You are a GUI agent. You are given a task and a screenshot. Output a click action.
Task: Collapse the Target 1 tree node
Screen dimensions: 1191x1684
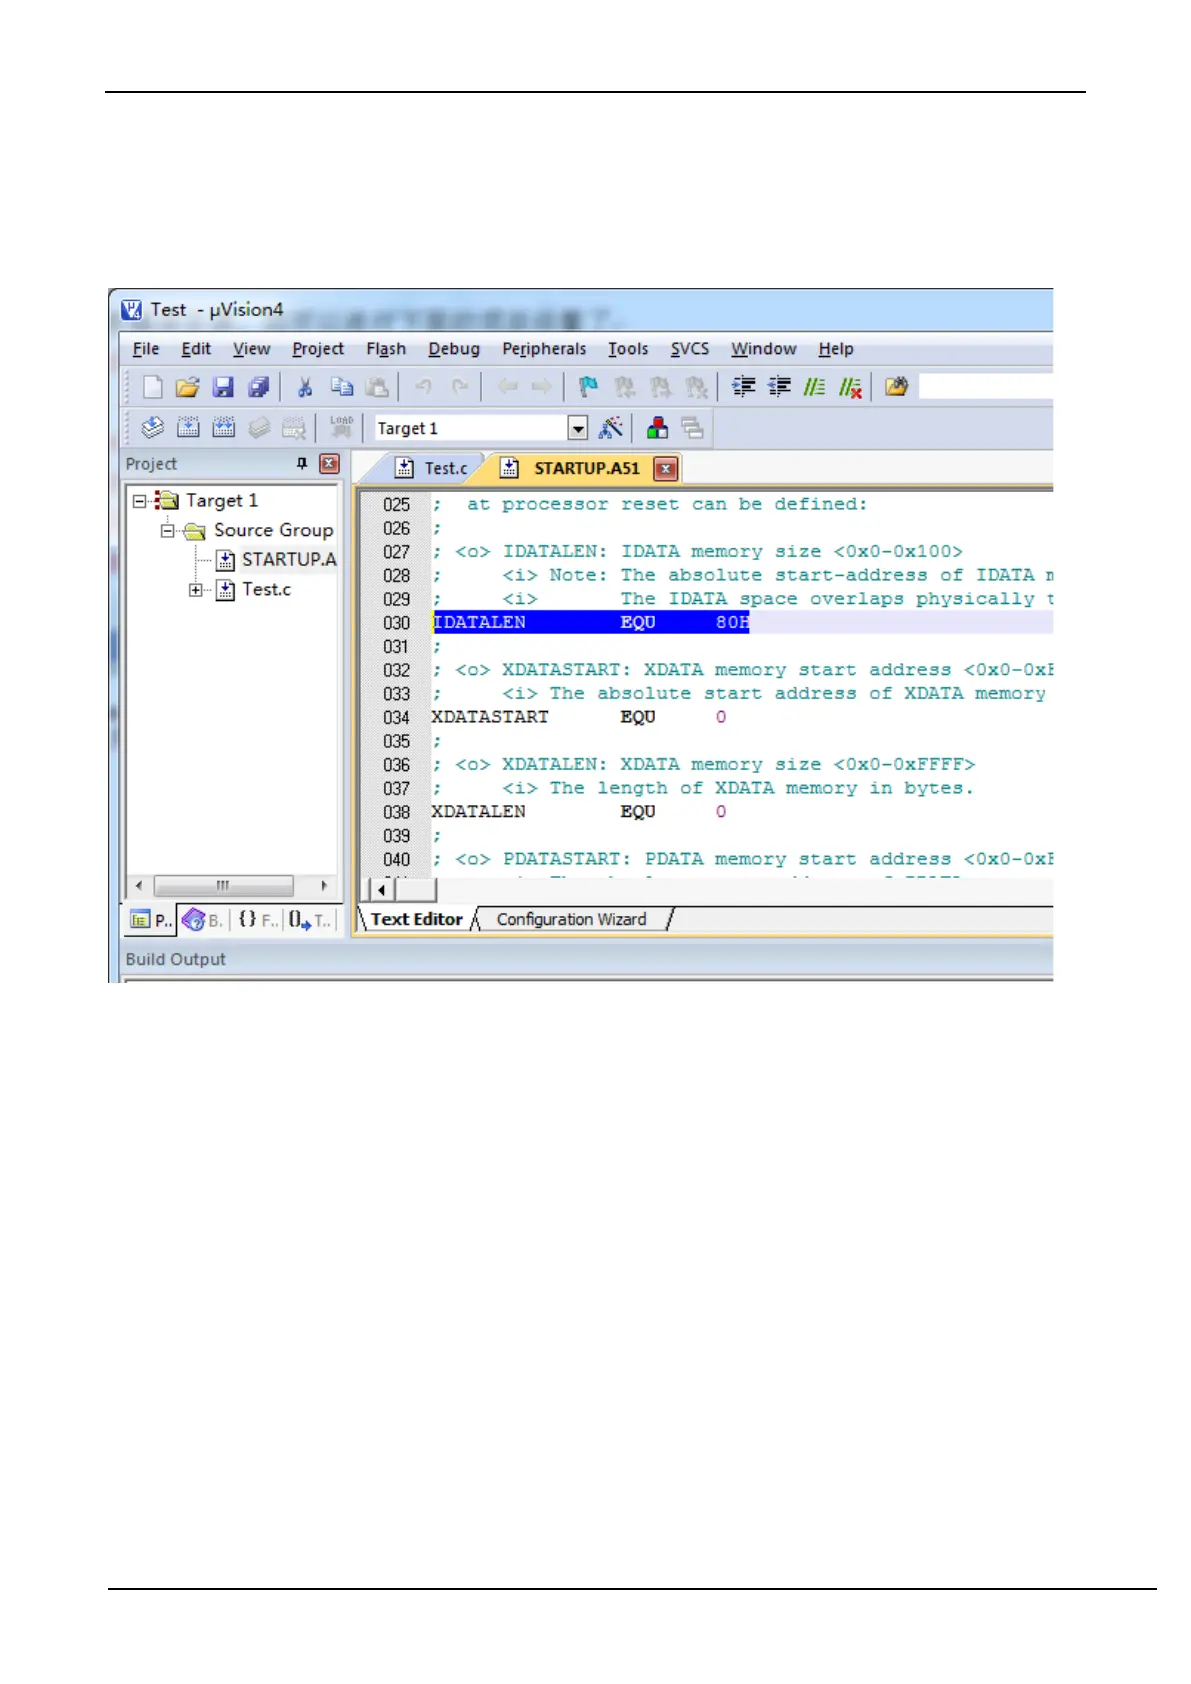[x=140, y=501]
